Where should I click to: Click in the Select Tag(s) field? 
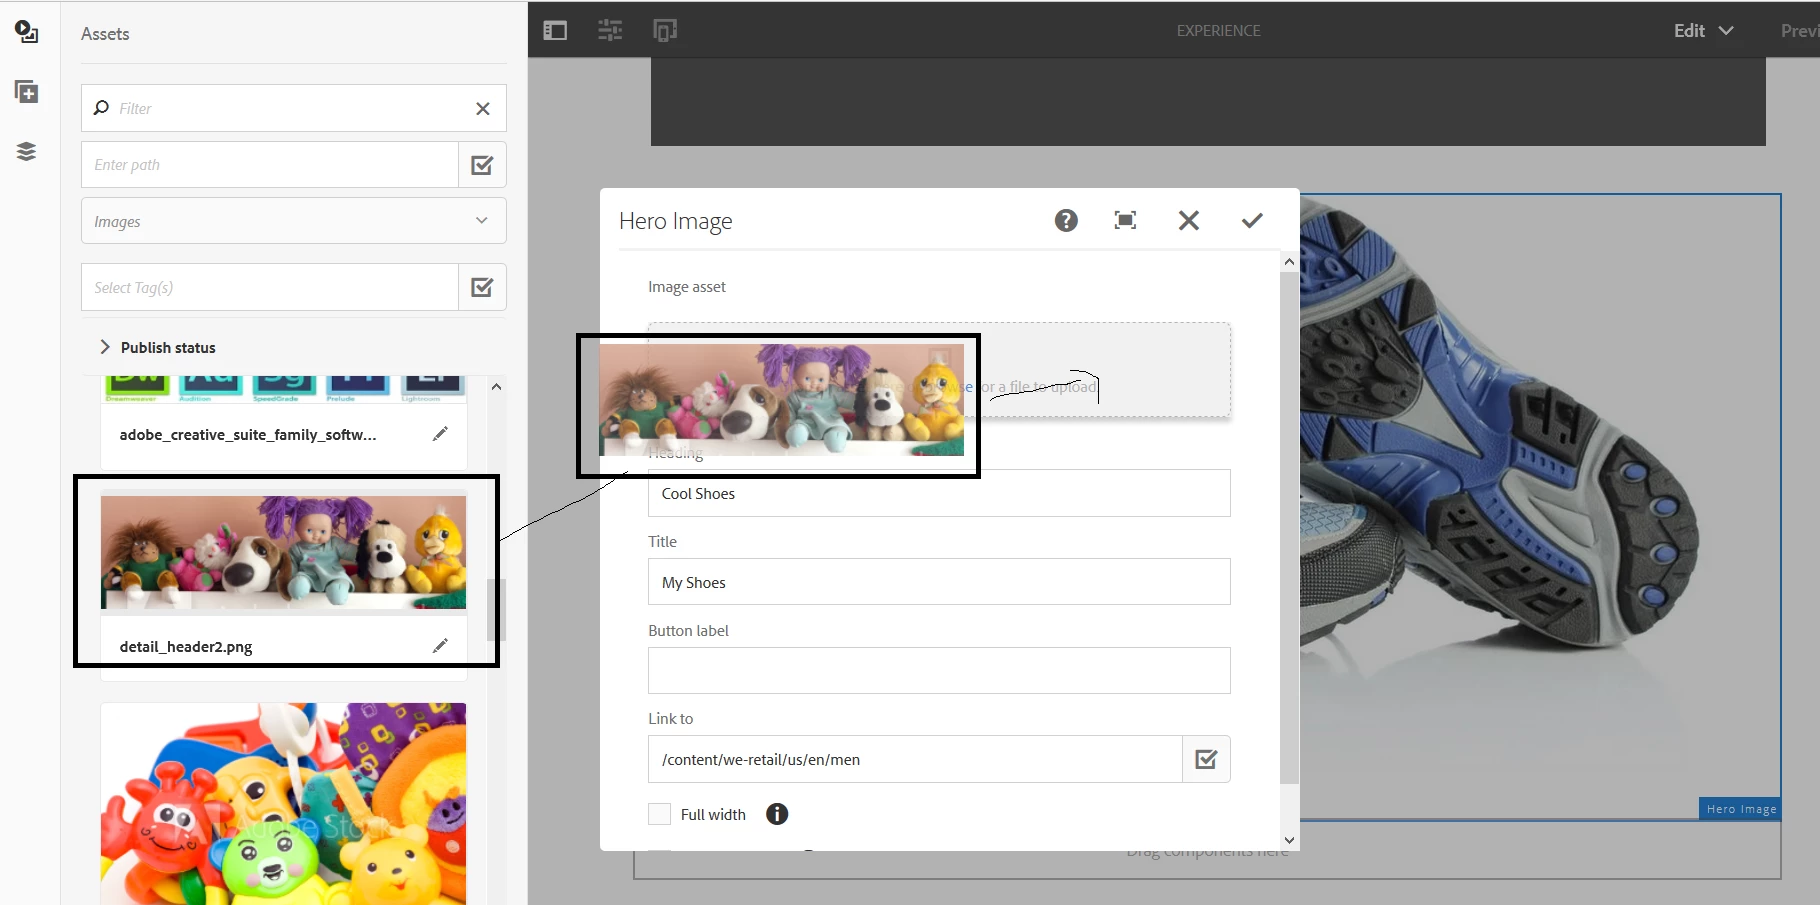point(270,288)
